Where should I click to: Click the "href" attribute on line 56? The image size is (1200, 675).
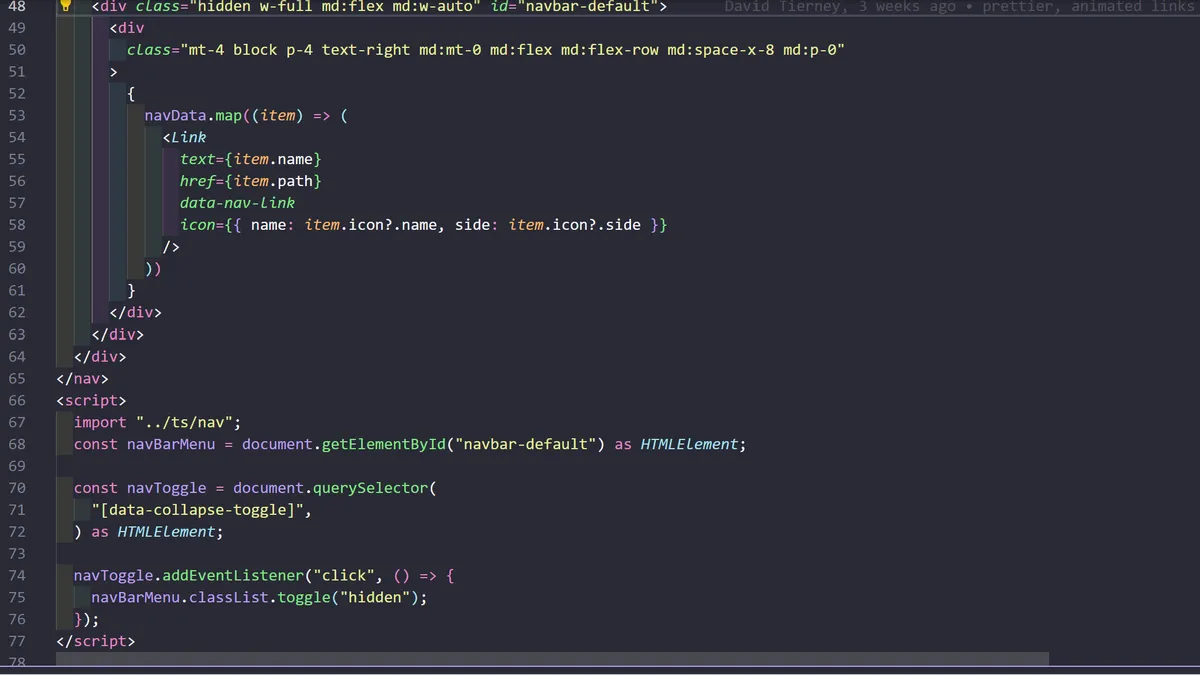(x=198, y=181)
